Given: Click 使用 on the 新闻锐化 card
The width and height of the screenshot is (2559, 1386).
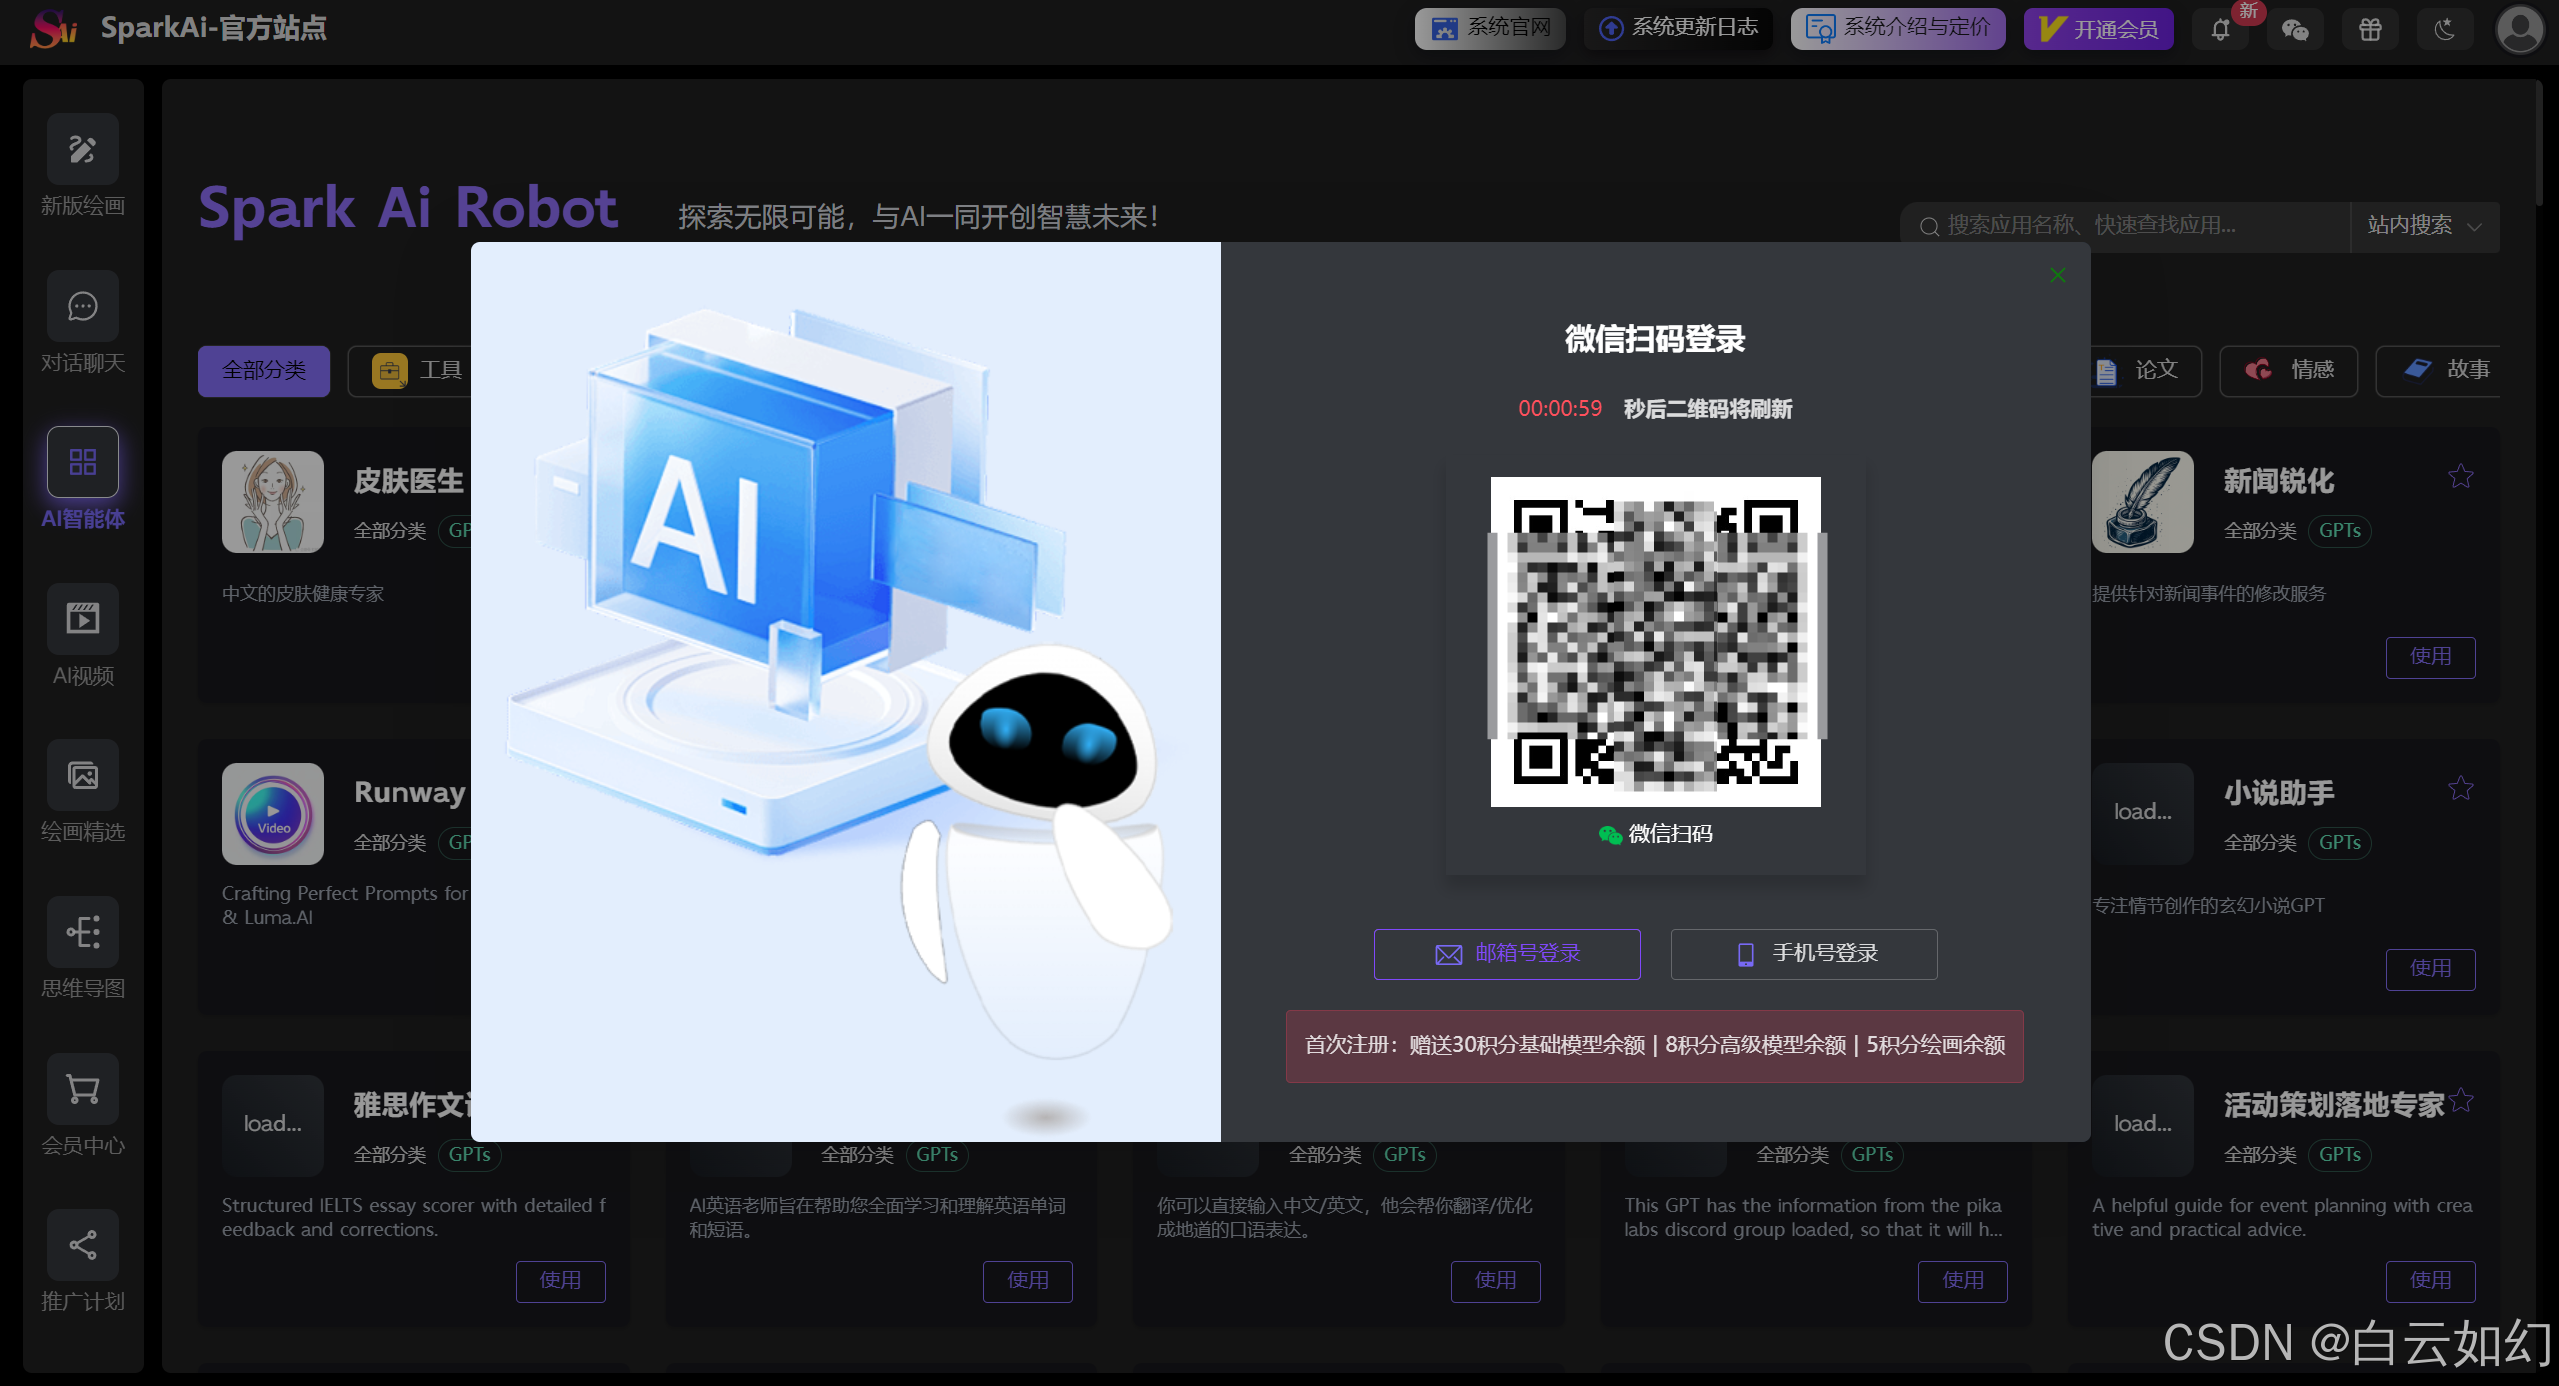Looking at the screenshot, I should 2430,657.
